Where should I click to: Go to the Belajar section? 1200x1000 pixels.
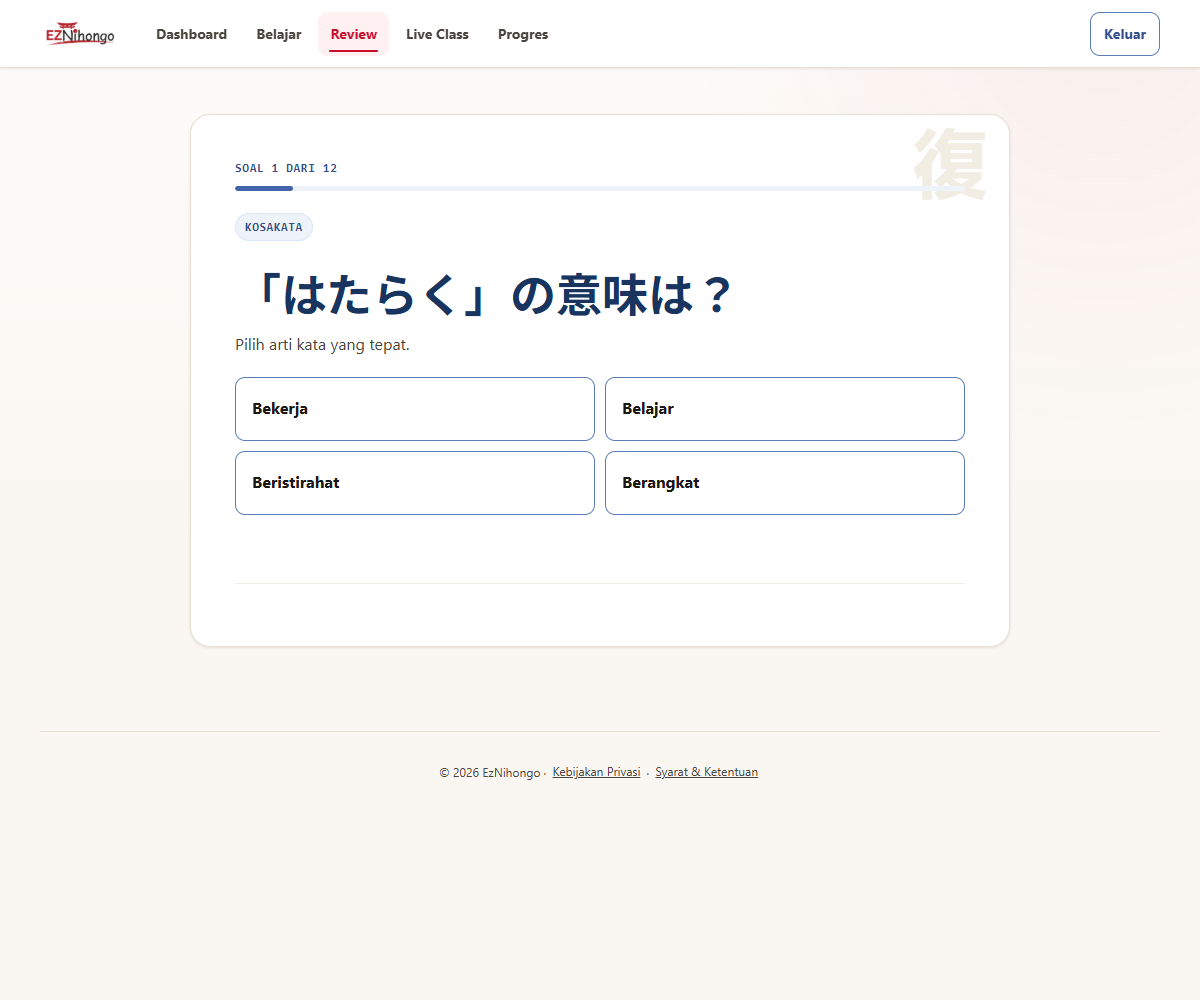pos(279,34)
